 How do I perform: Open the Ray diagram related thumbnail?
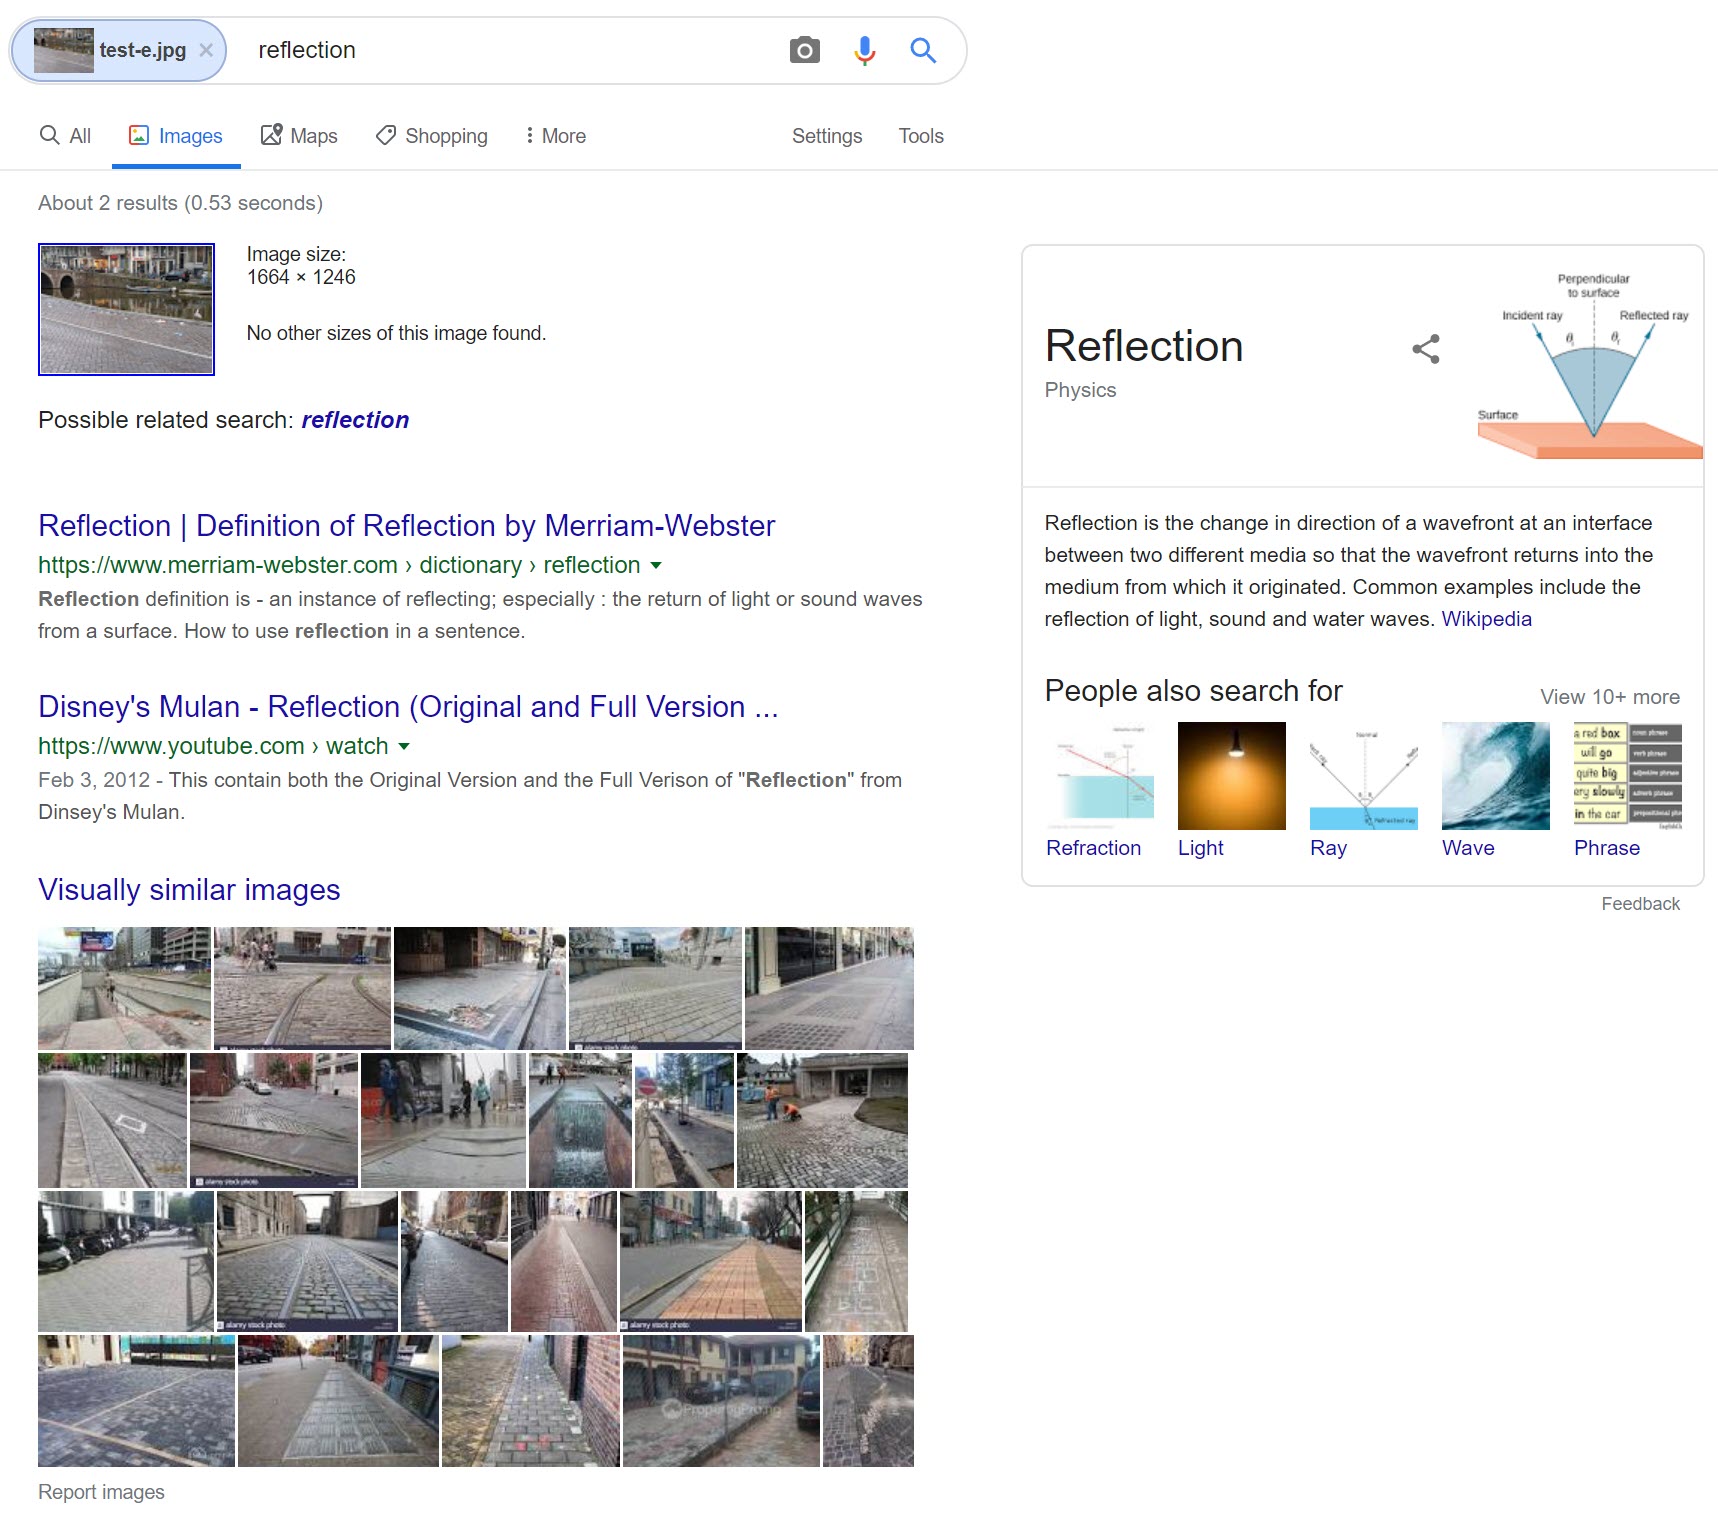click(x=1364, y=776)
